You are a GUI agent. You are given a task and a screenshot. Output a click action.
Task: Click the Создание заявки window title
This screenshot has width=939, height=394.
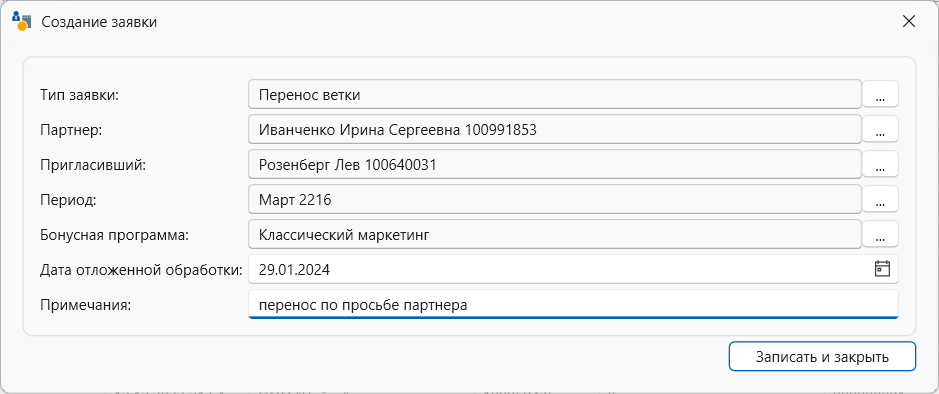(x=99, y=23)
